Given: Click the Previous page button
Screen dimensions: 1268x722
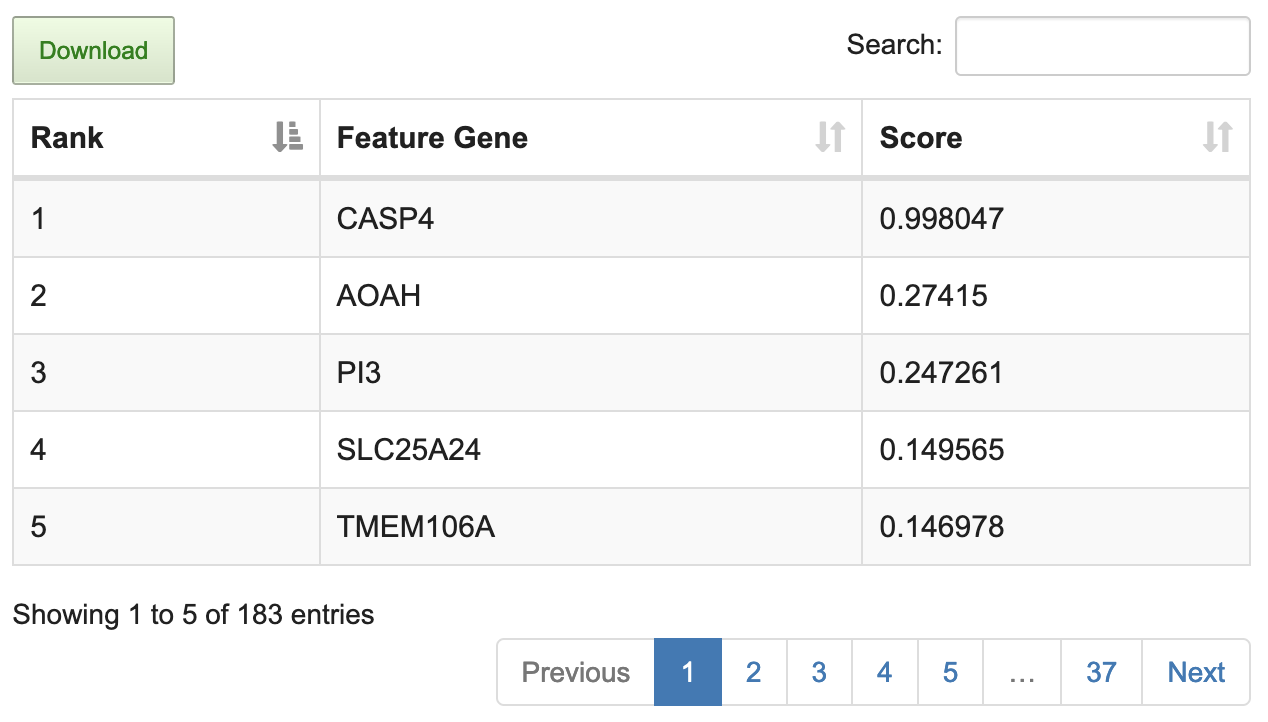Looking at the screenshot, I should (576, 672).
